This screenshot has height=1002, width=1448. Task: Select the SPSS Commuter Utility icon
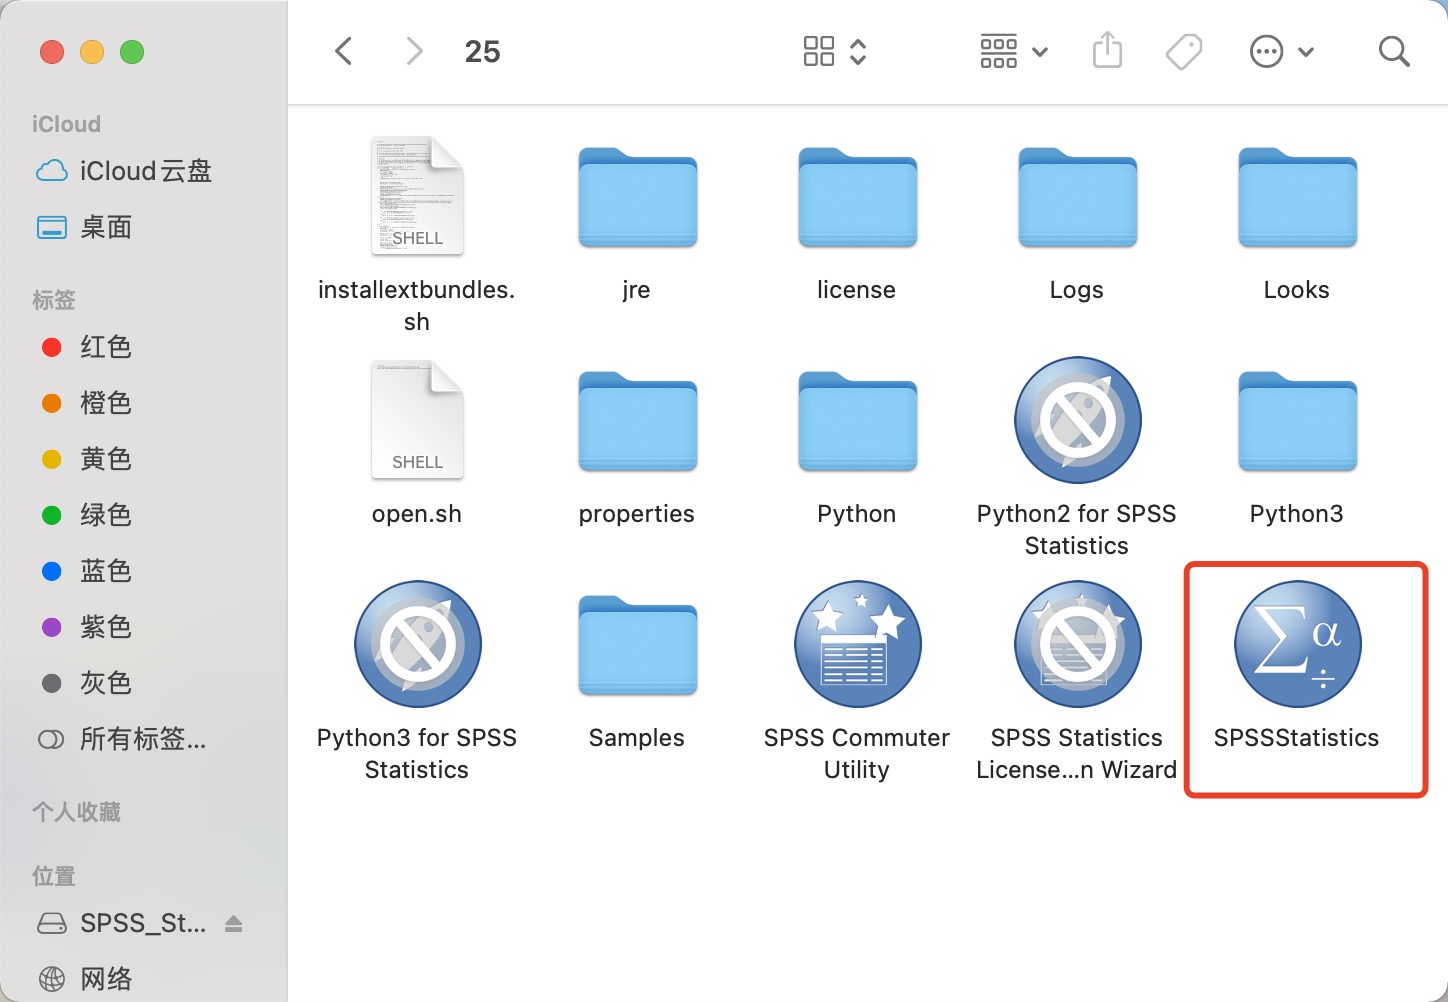click(x=857, y=644)
